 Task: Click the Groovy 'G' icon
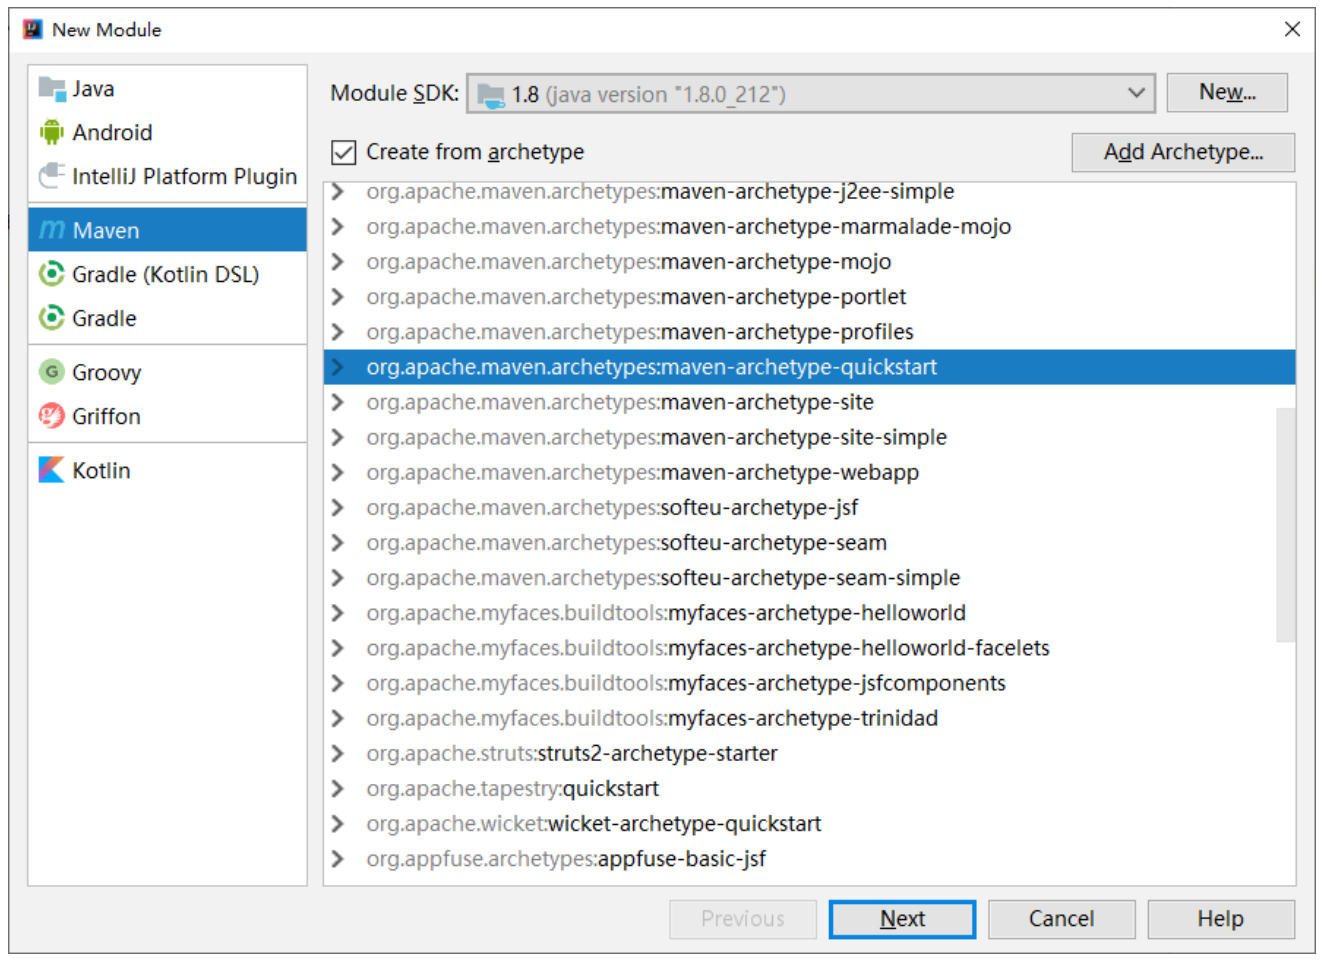[52, 372]
